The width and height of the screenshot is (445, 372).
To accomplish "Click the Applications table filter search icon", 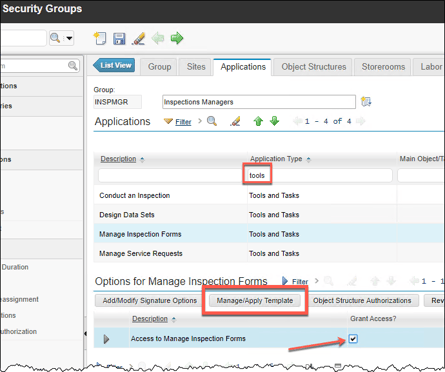I will tap(212, 121).
